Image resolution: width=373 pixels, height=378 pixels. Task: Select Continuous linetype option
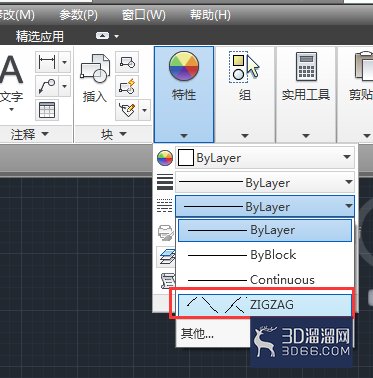tap(265, 280)
